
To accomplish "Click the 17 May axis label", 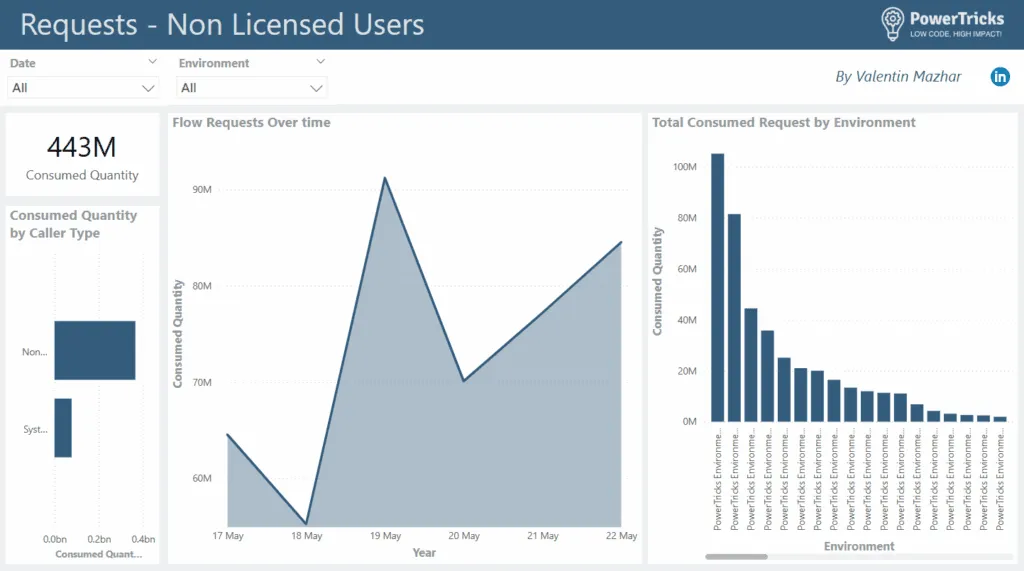I will point(228,536).
